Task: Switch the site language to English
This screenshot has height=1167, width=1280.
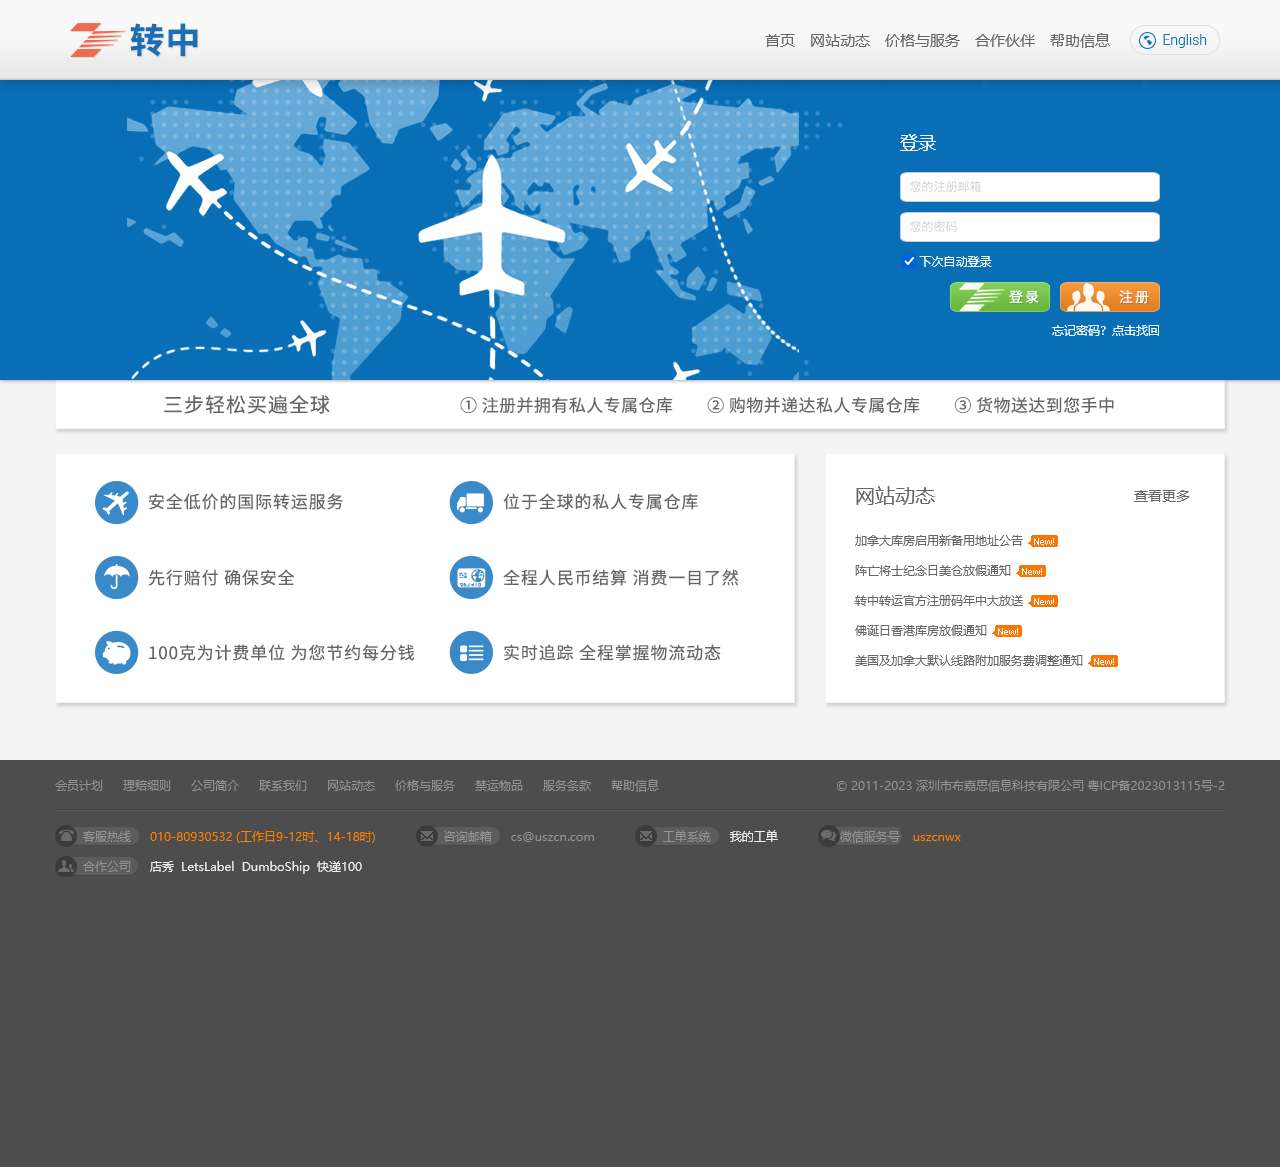Action: [1175, 40]
